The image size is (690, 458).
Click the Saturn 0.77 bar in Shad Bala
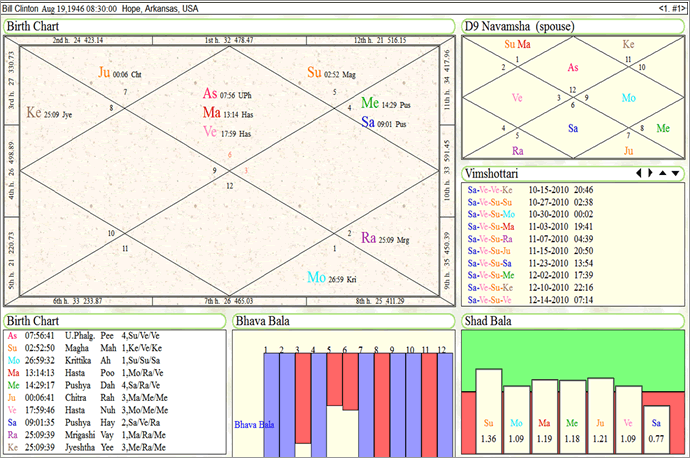click(x=656, y=421)
